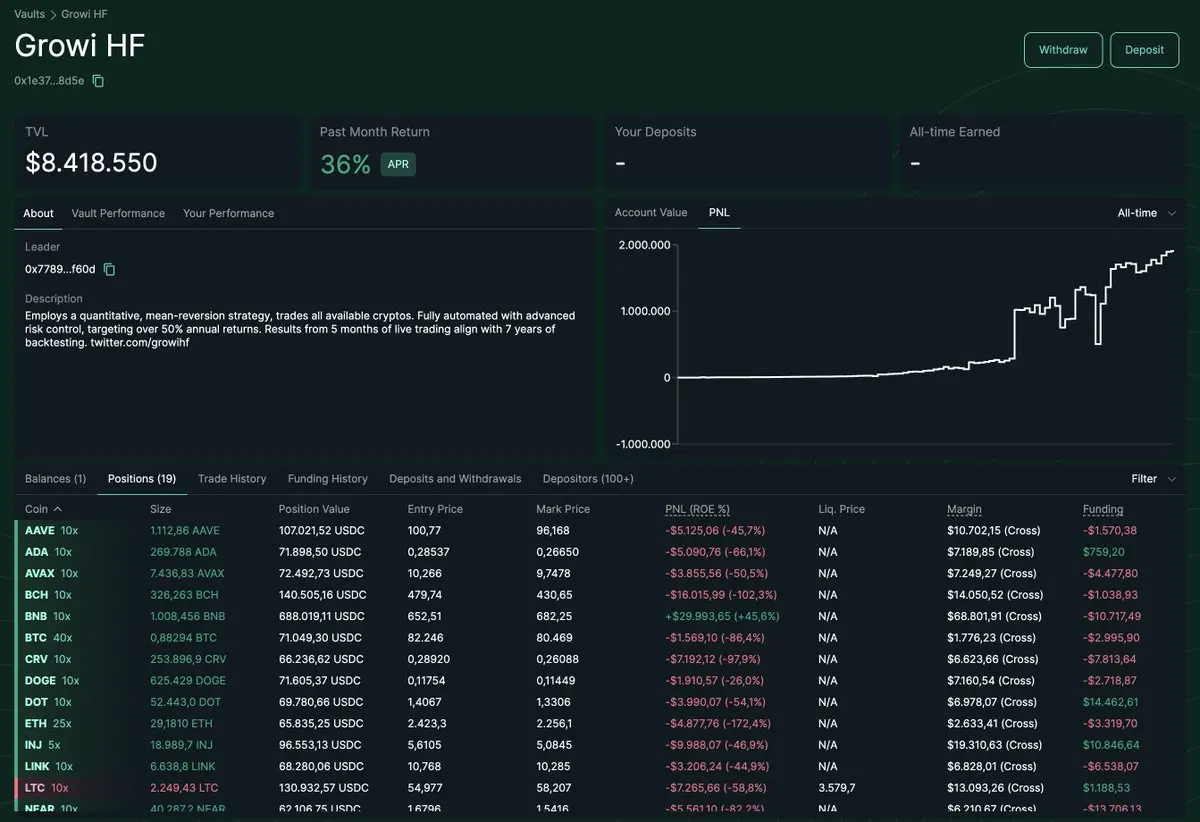Screen dimensions: 1200x822
Task: Click the Margin column header
Action: click(964, 509)
